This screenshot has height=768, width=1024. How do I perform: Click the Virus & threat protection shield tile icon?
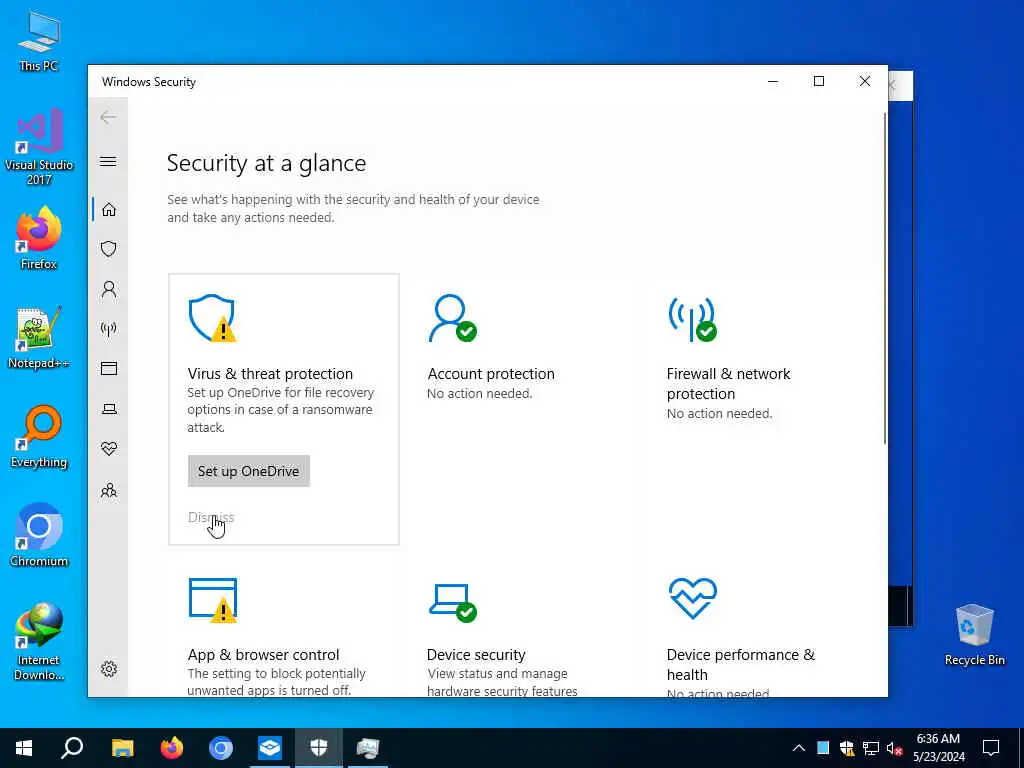coord(212,318)
